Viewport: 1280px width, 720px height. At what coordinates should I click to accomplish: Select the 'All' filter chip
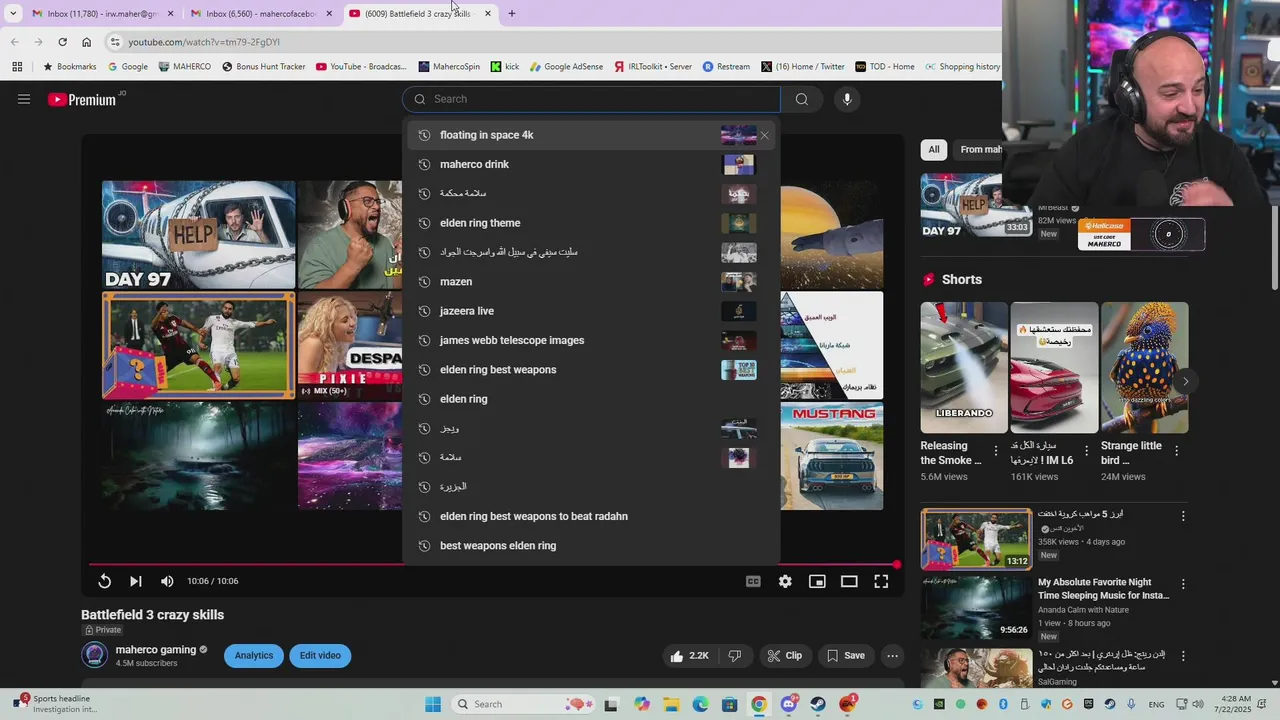[933, 150]
